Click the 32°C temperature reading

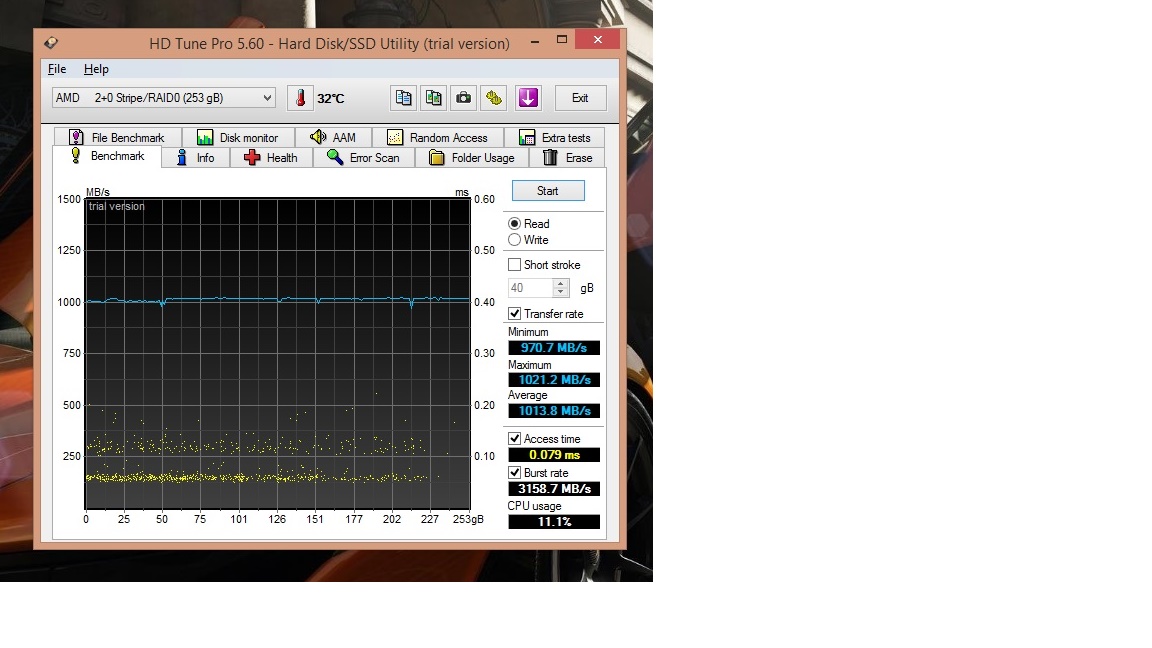tap(331, 98)
